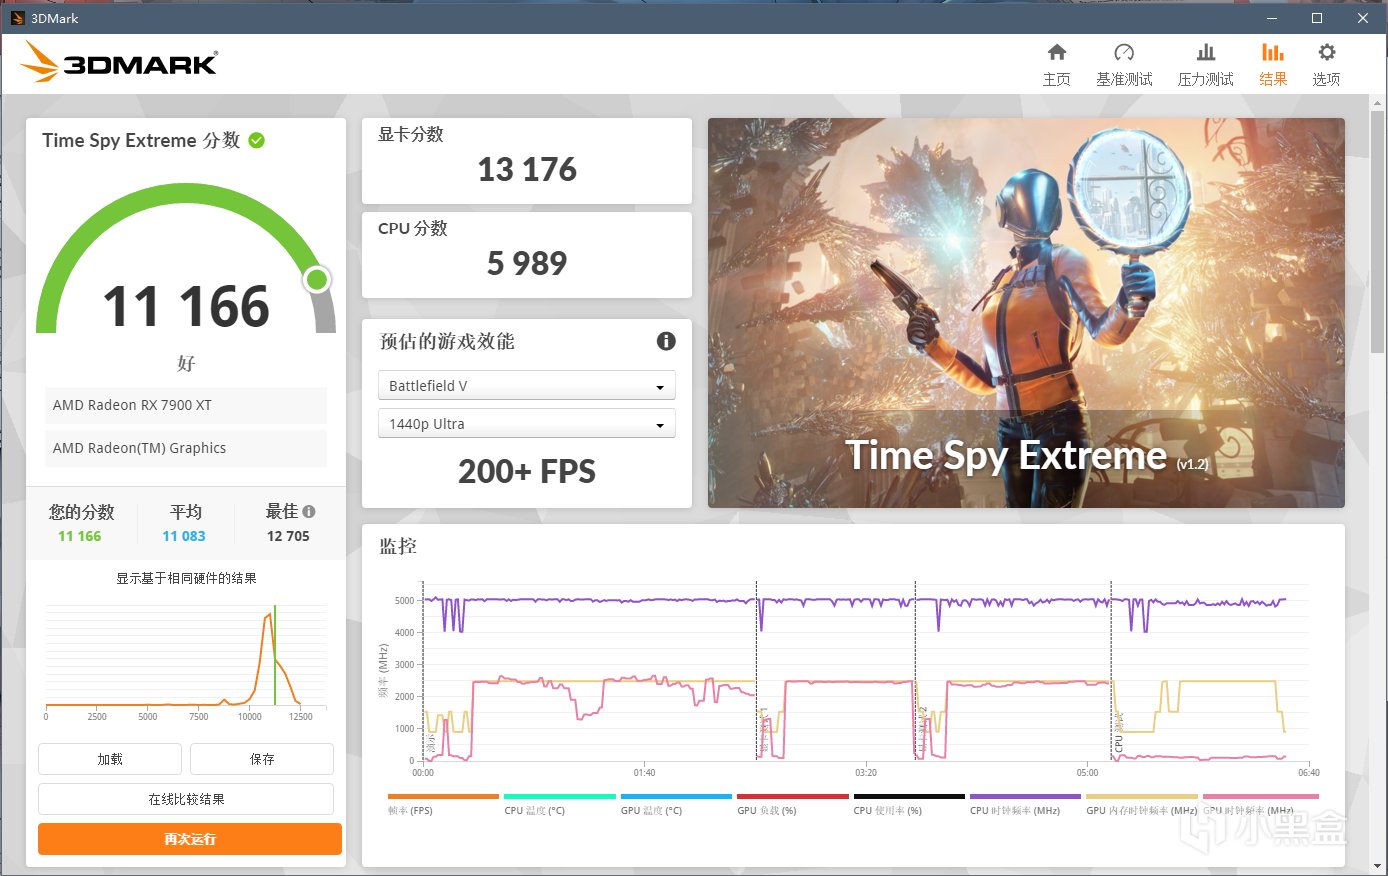1388x876 pixels.
Task: Open the Battlefield V game dropdown
Action: [526, 385]
